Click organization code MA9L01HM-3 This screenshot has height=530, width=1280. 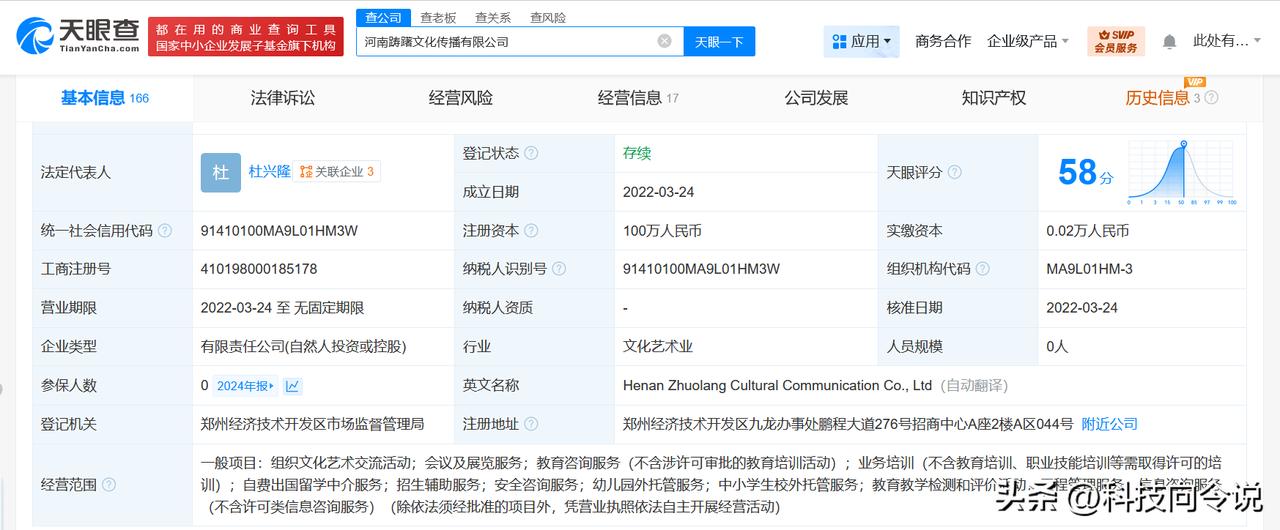click(x=1090, y=269)
